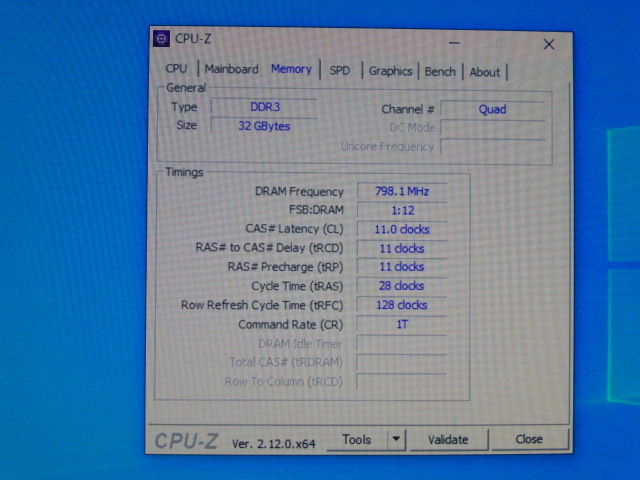Viewport: 640px width, 480px height.
Task: Switch to the CPU tab
Action: [x=176, y=69]
